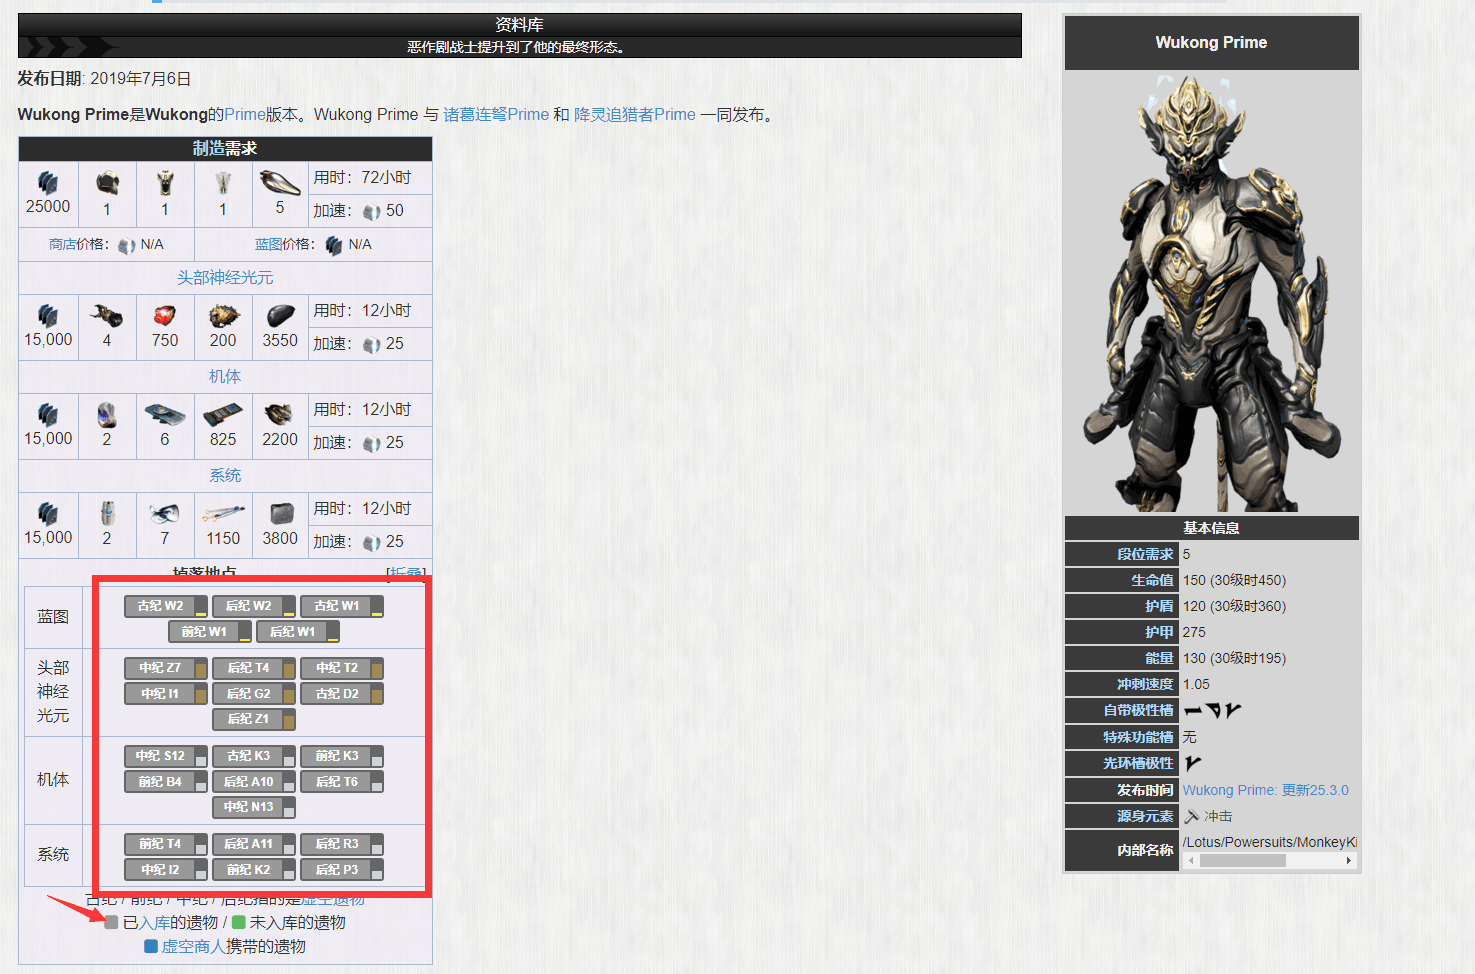The height and width of the screenshot is (974, 1475).
Task: Open Wukong Prime: 更新25.3.0 link
Action: (1265, 790)
